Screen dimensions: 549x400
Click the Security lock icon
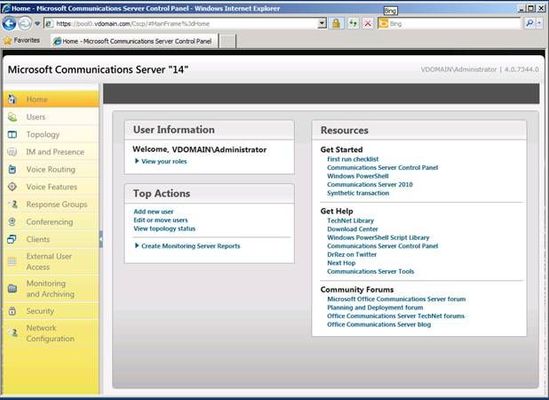[12, 311]
